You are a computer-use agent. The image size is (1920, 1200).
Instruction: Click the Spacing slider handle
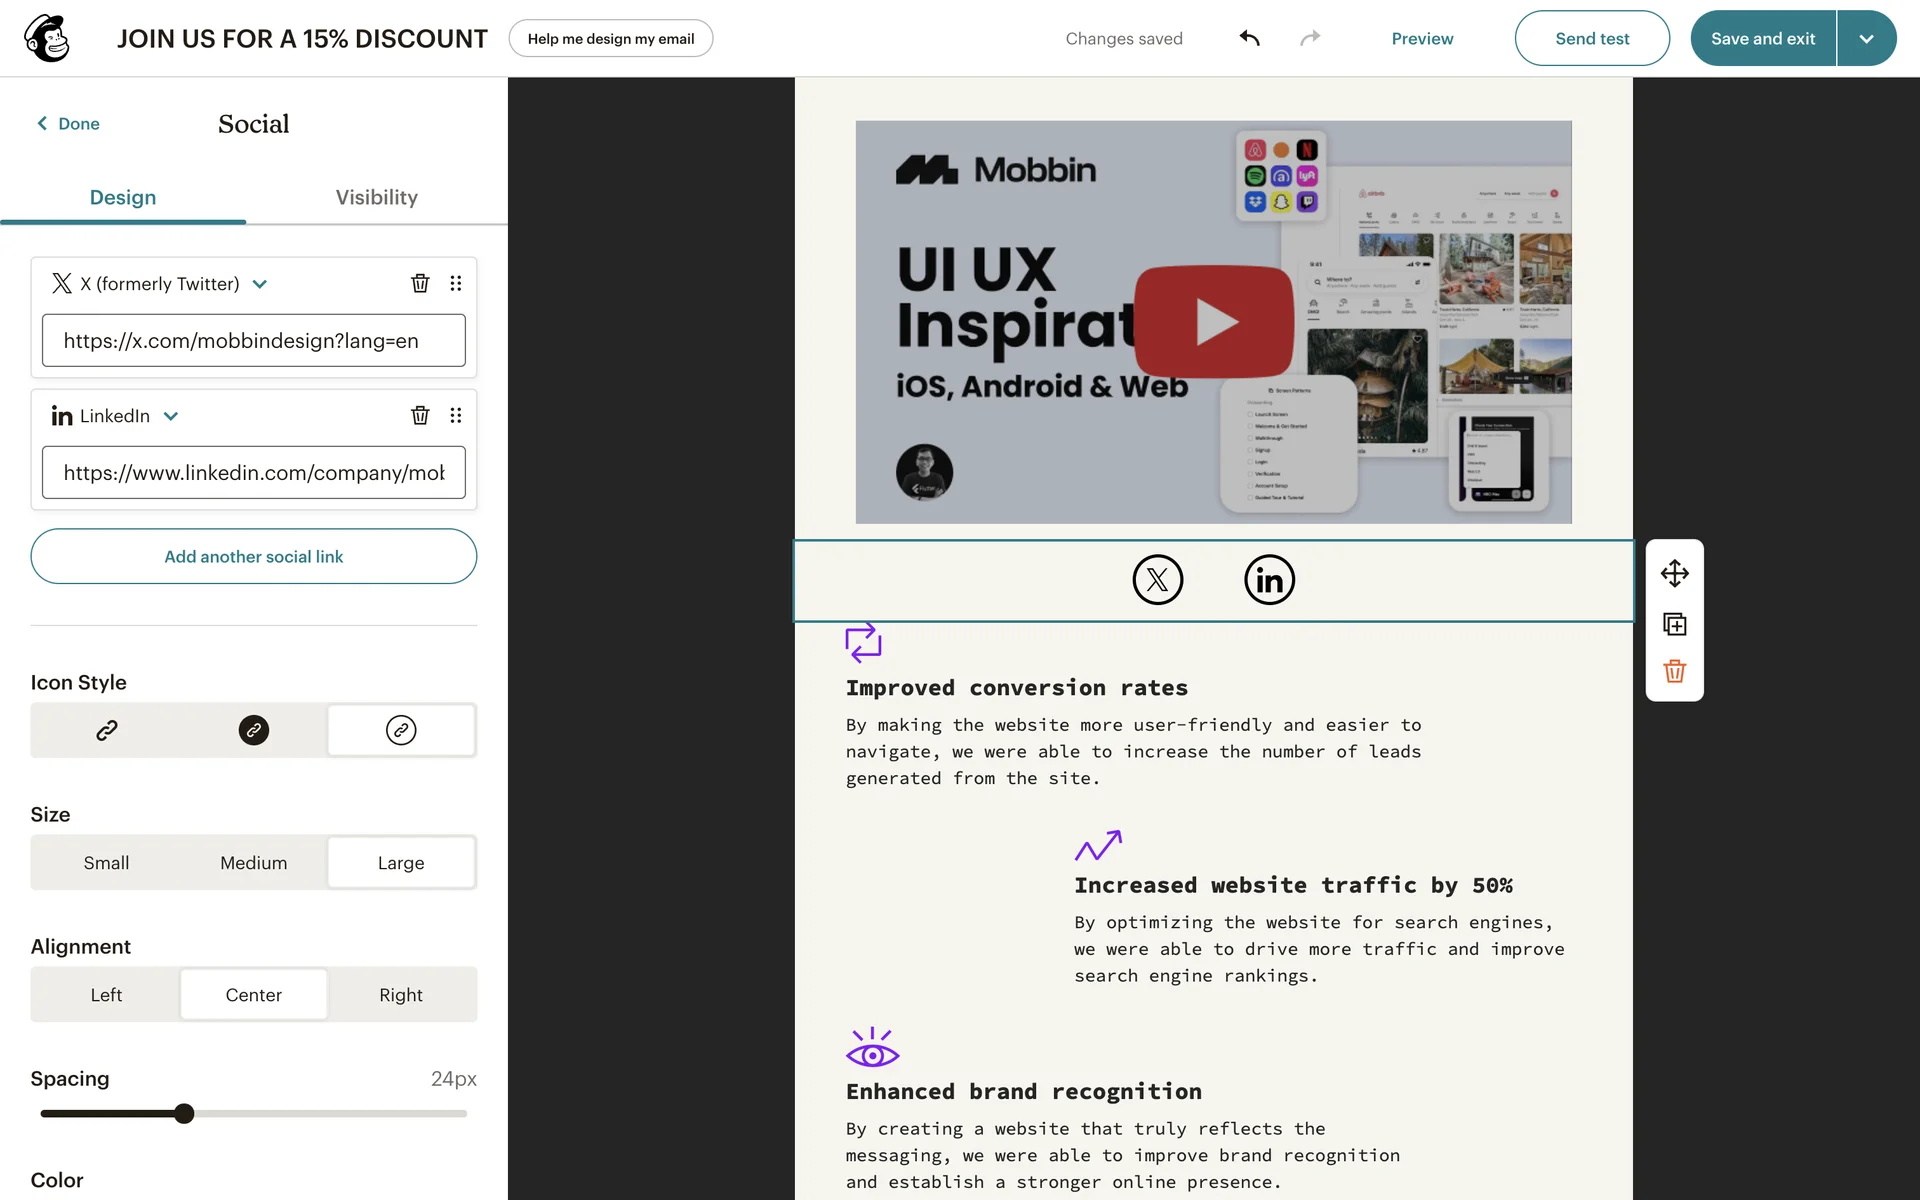pyautogui.click(x=184, y=1114)
